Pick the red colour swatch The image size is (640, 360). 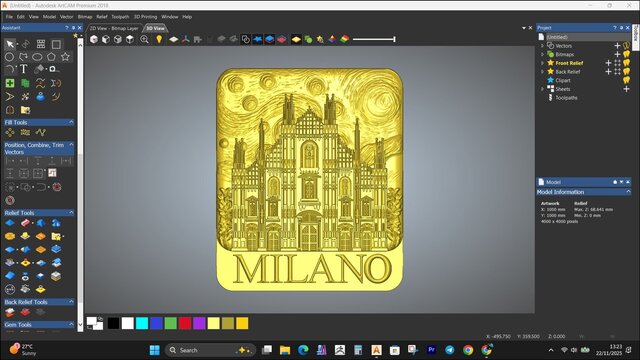pyautogui.click(x=185, y=323)
